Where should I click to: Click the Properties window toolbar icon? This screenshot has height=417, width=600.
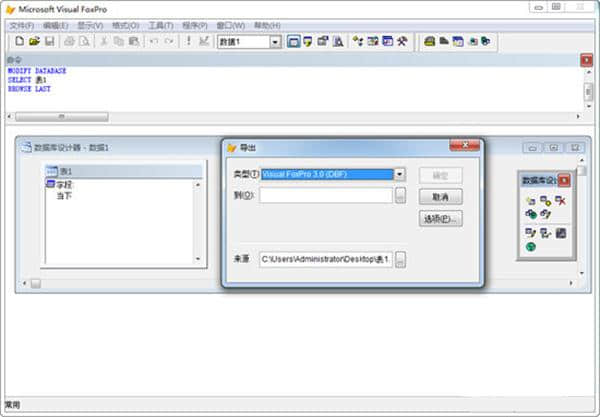tap(323, 41)
